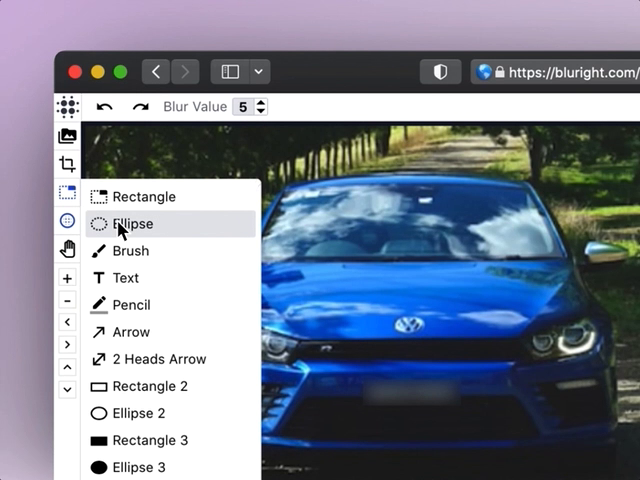Choose Brush from the shapes menu

pos(171,251)
